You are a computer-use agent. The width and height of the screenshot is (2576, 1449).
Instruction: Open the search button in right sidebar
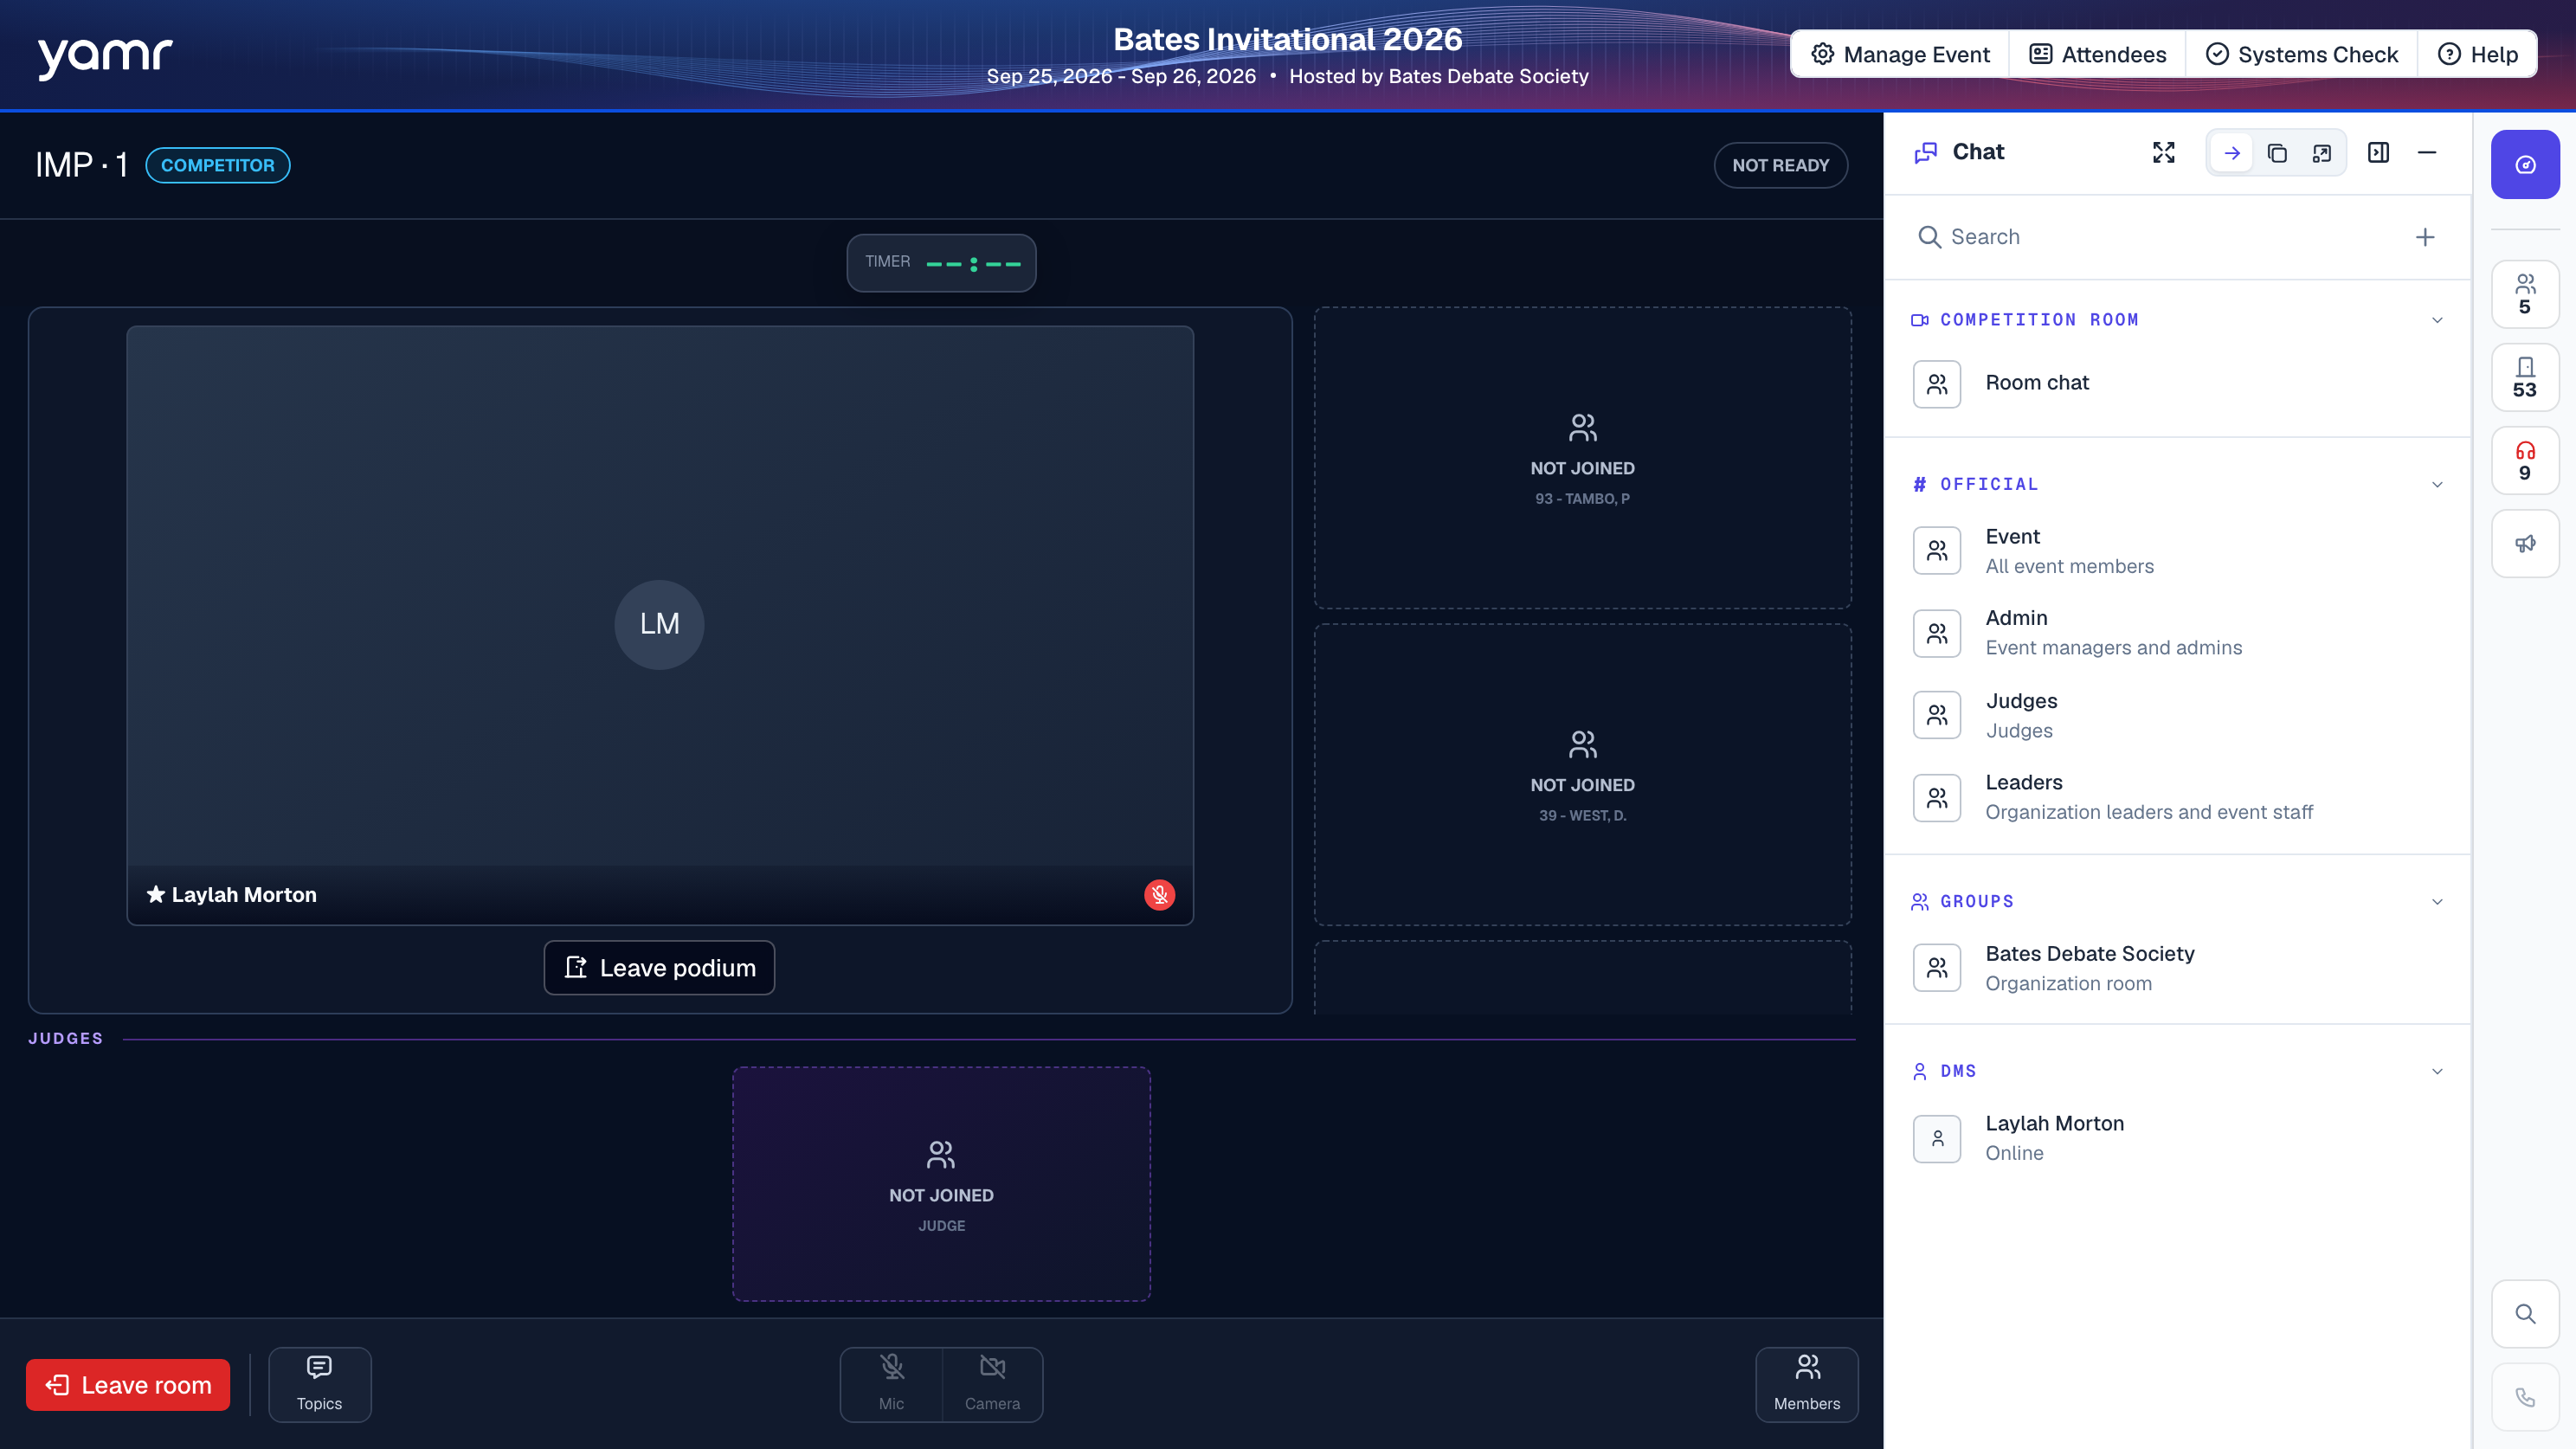2525,1314
